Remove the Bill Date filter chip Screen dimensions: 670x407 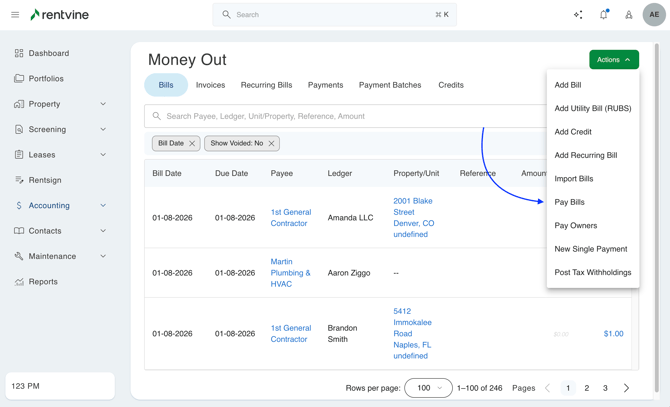(192, 143)
